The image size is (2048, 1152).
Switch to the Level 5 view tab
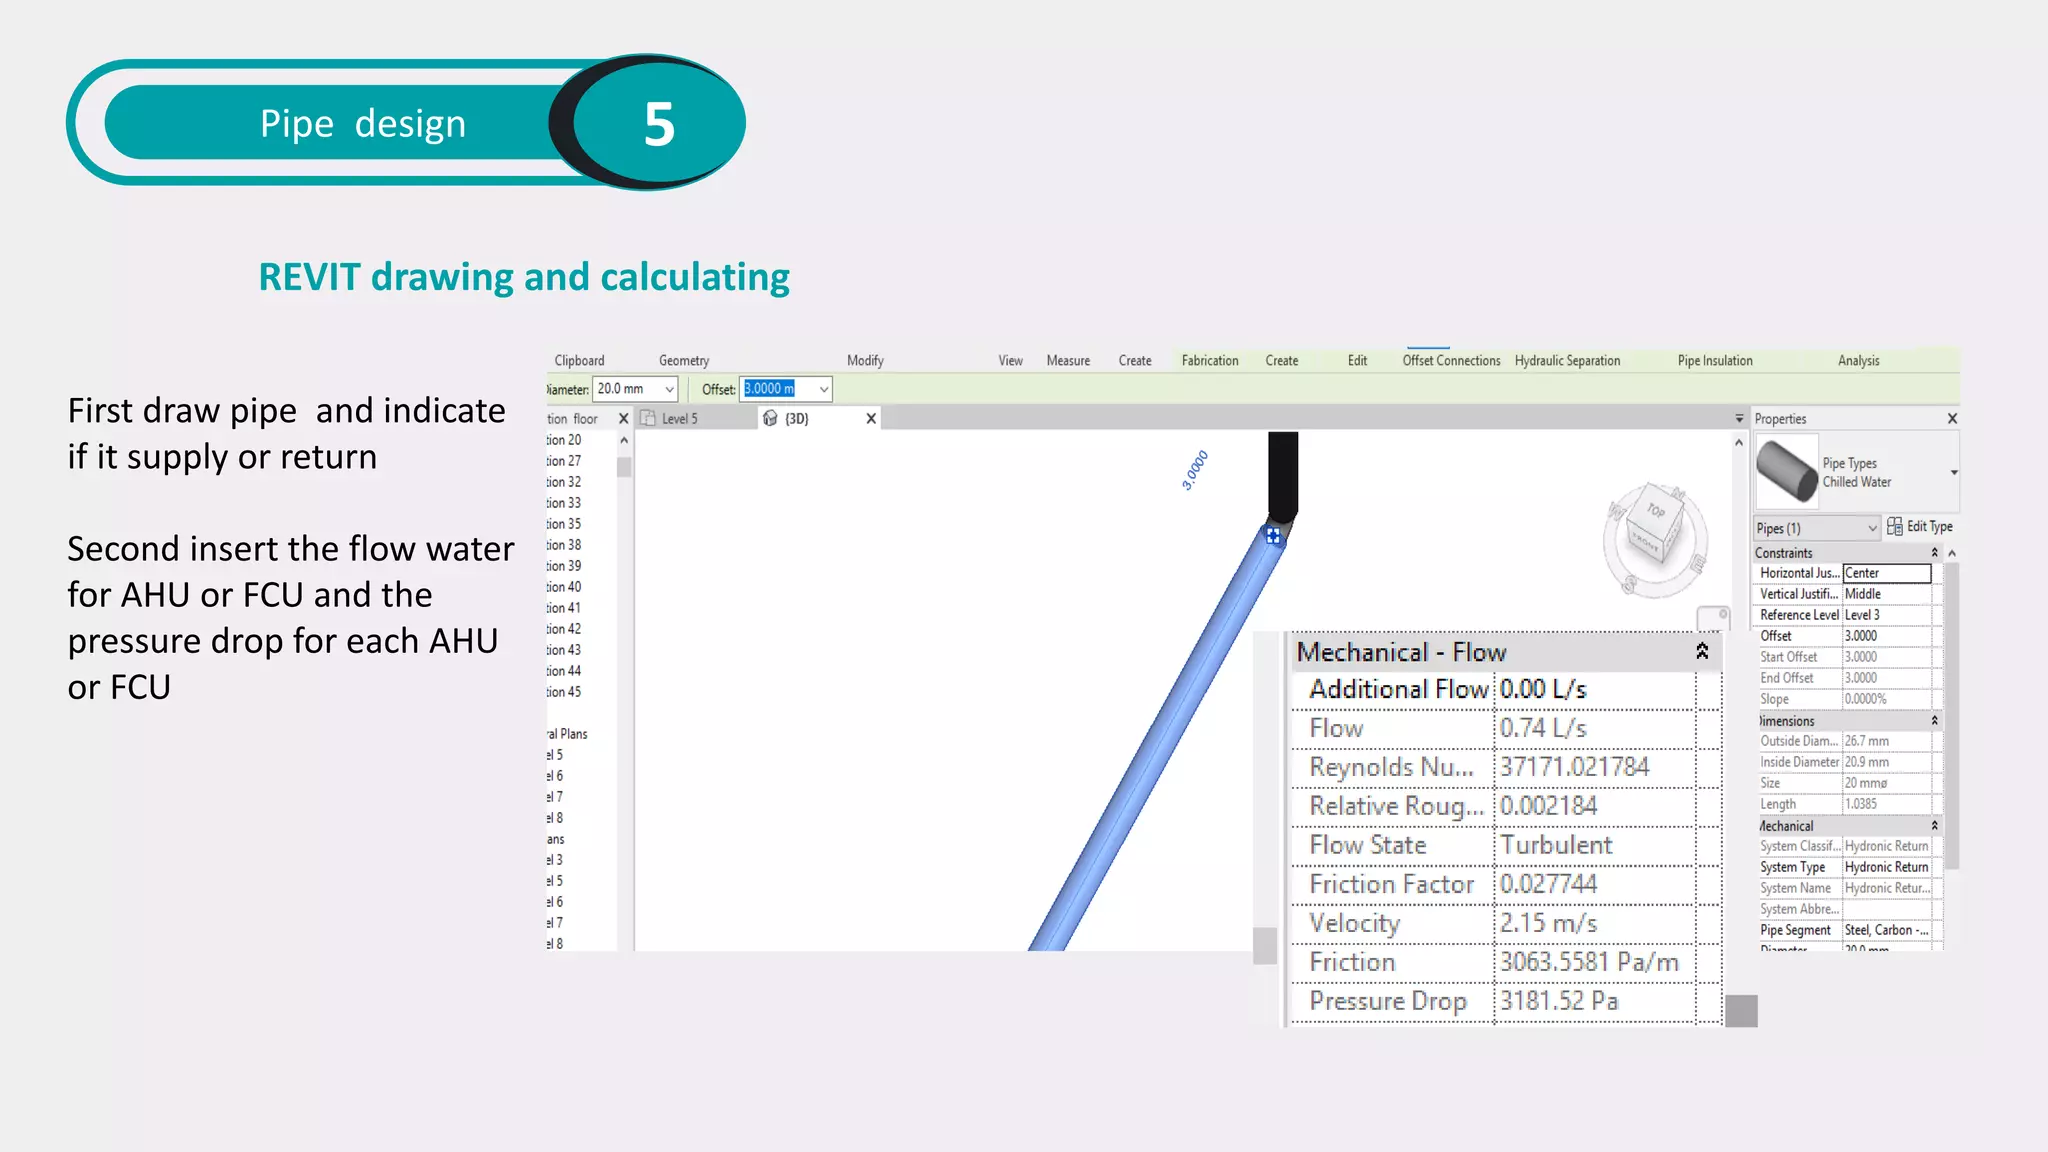point(680,419)
